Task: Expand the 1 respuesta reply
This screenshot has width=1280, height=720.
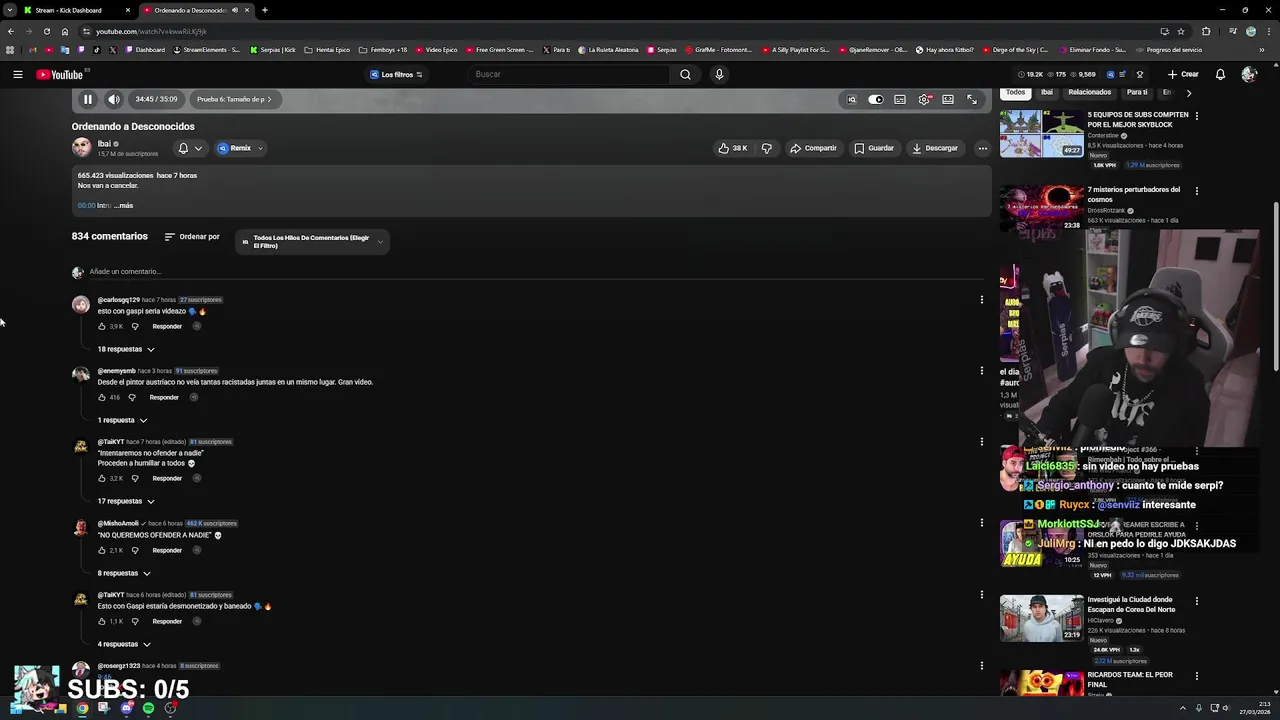Action: click(x=122, y=420)
